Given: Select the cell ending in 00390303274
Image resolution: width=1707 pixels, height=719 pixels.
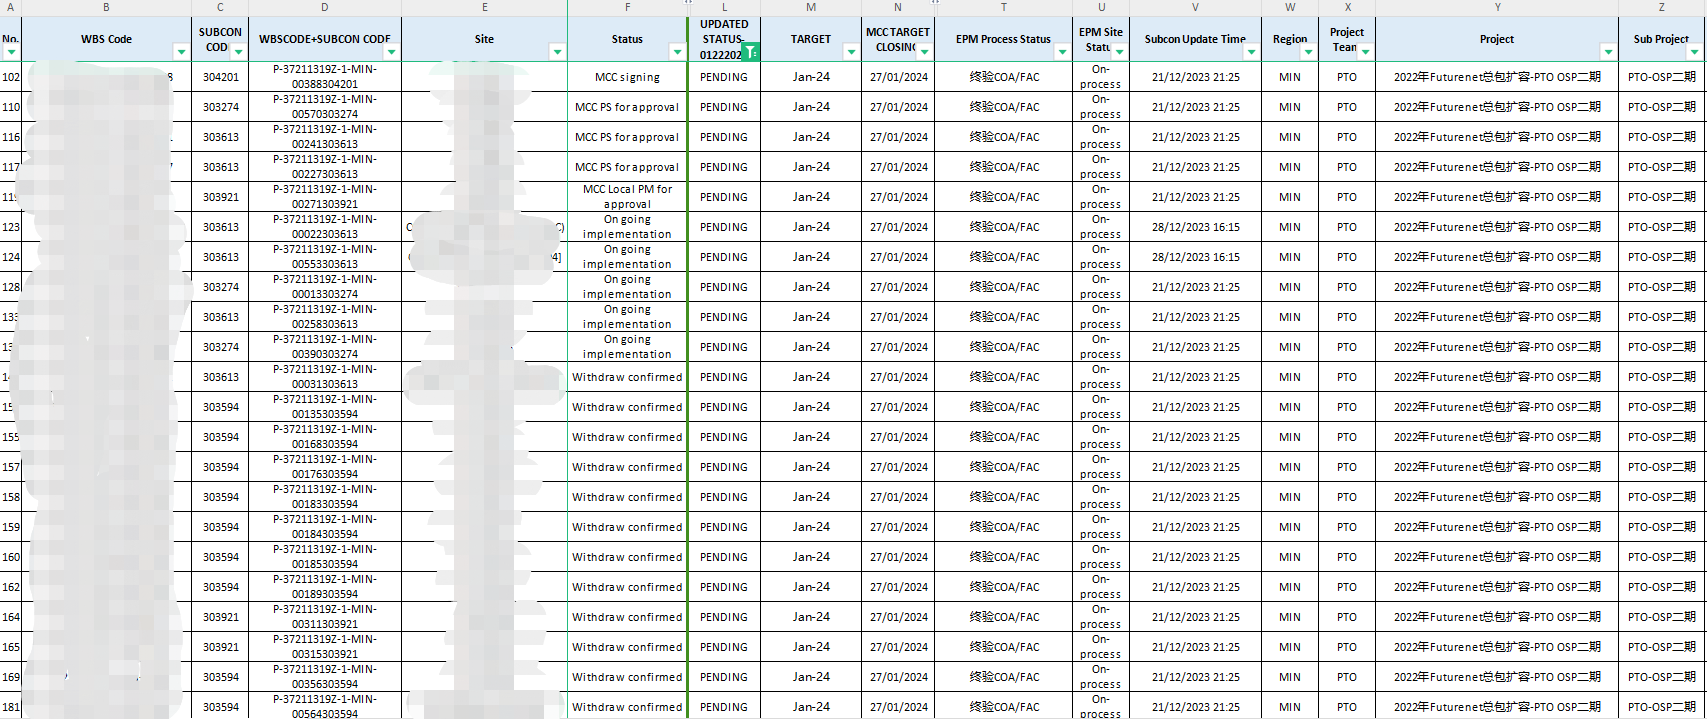Looking at the screenshot, I should (x=325, y=347).
